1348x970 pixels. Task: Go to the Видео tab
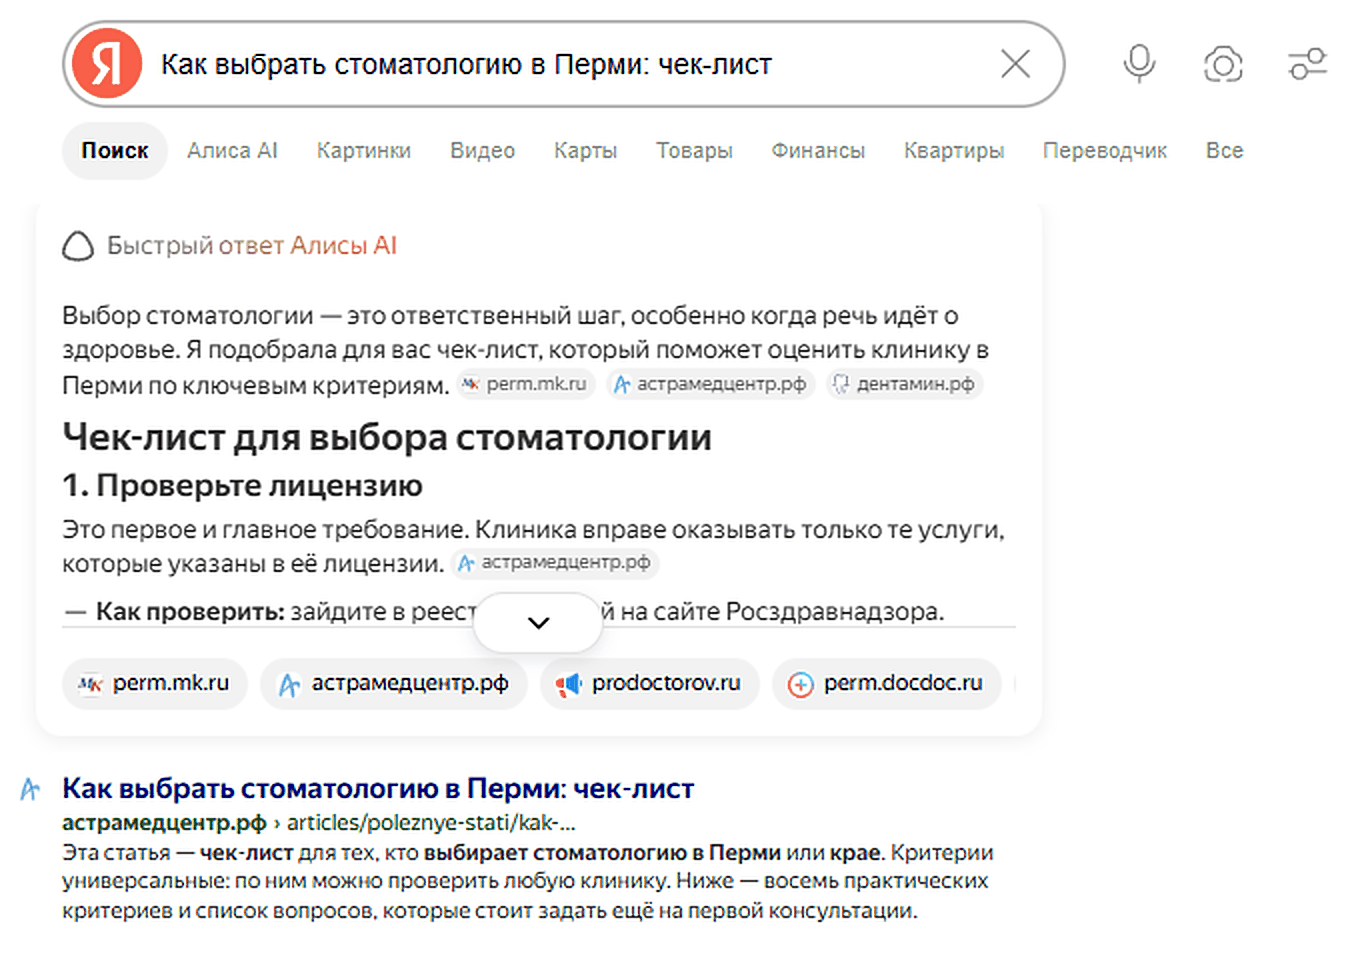tap(482, 151)
